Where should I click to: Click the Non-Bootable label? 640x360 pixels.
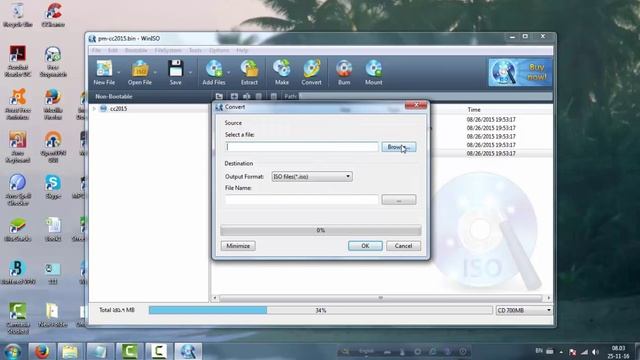coord(114,96)
